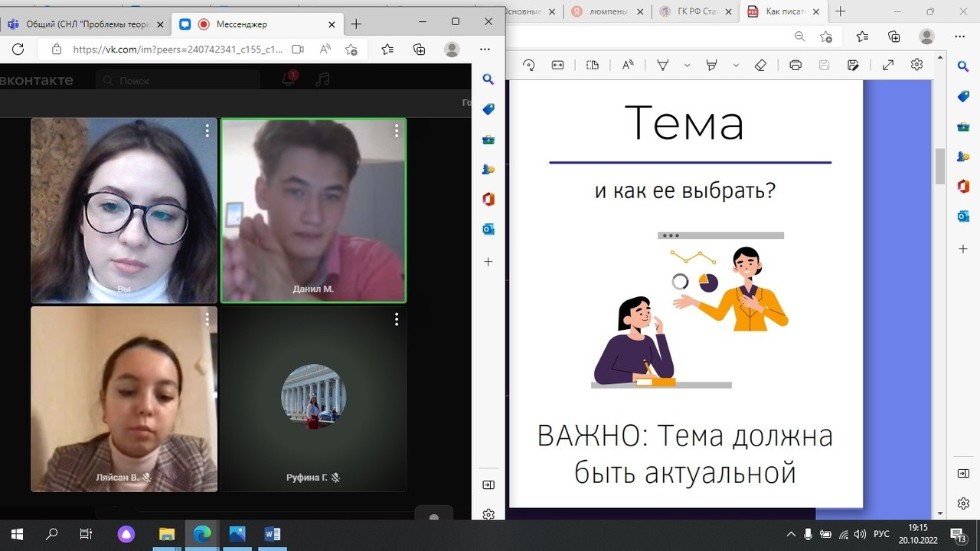Click the Save as button in PDF toolbar

853,65
